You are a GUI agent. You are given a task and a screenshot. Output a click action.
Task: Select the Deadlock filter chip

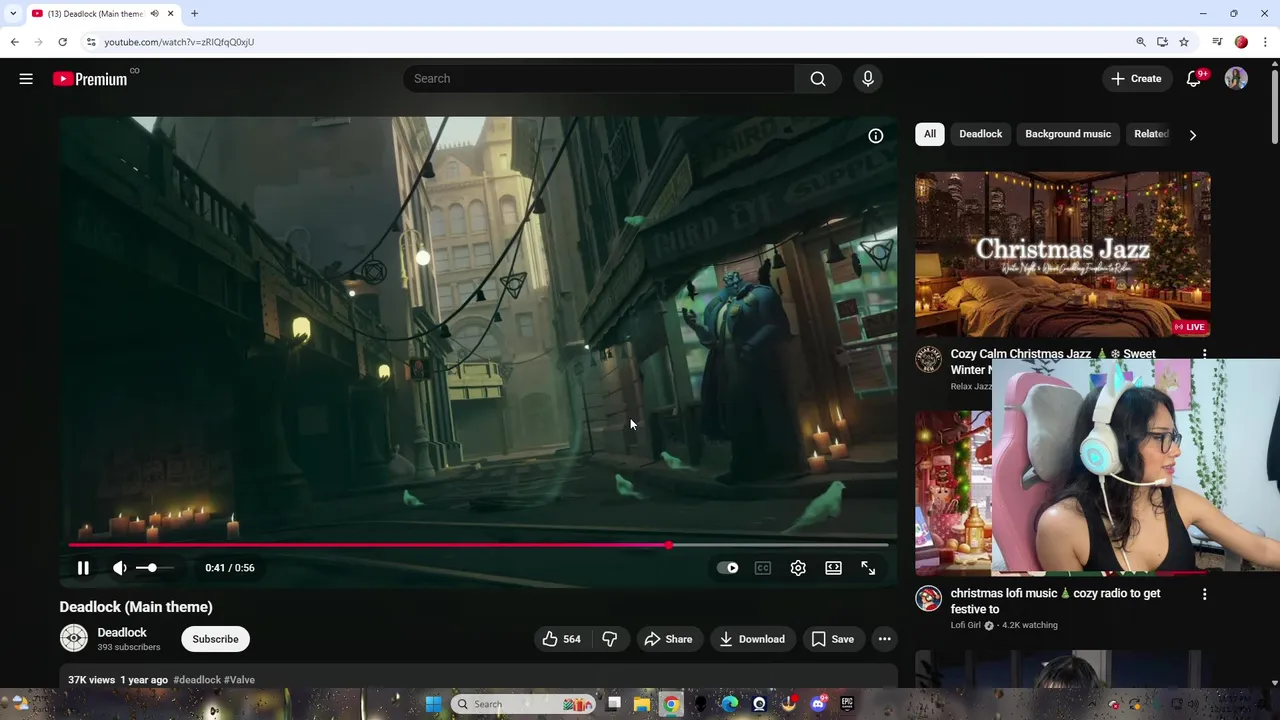[x=981, y=134]
